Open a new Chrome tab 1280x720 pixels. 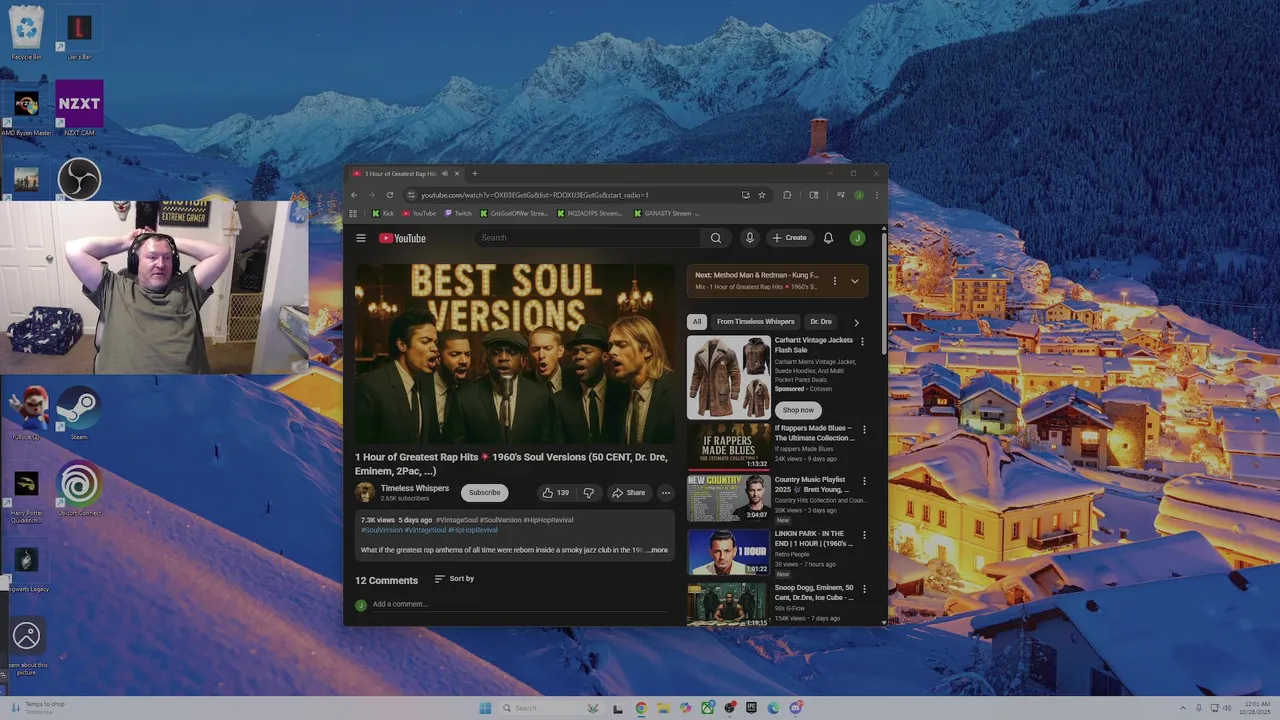(x=475, y=174)
